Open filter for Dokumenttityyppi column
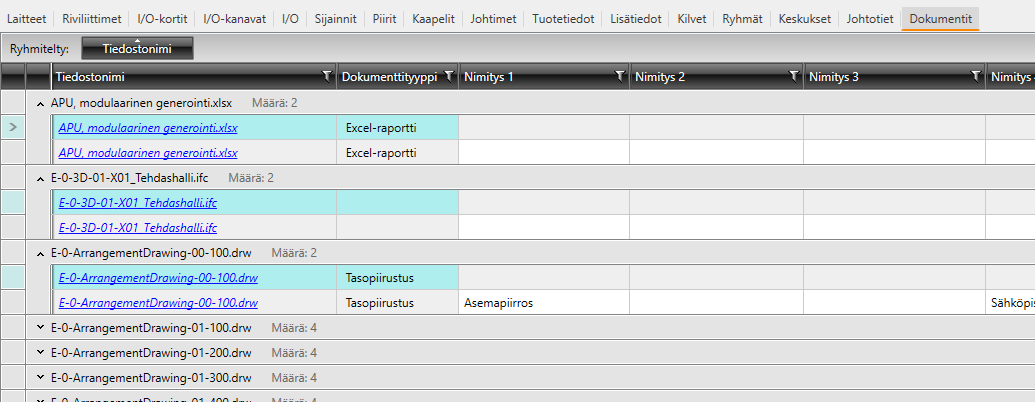1035x402 pixels. pos(449,76)
